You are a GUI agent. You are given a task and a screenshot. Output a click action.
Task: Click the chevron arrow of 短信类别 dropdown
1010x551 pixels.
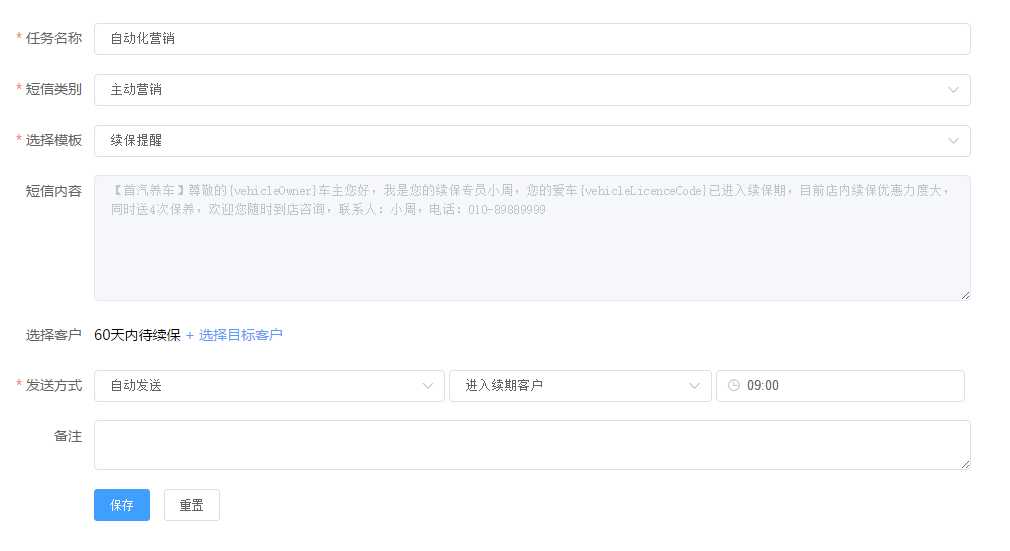click(x=953, y=90)
